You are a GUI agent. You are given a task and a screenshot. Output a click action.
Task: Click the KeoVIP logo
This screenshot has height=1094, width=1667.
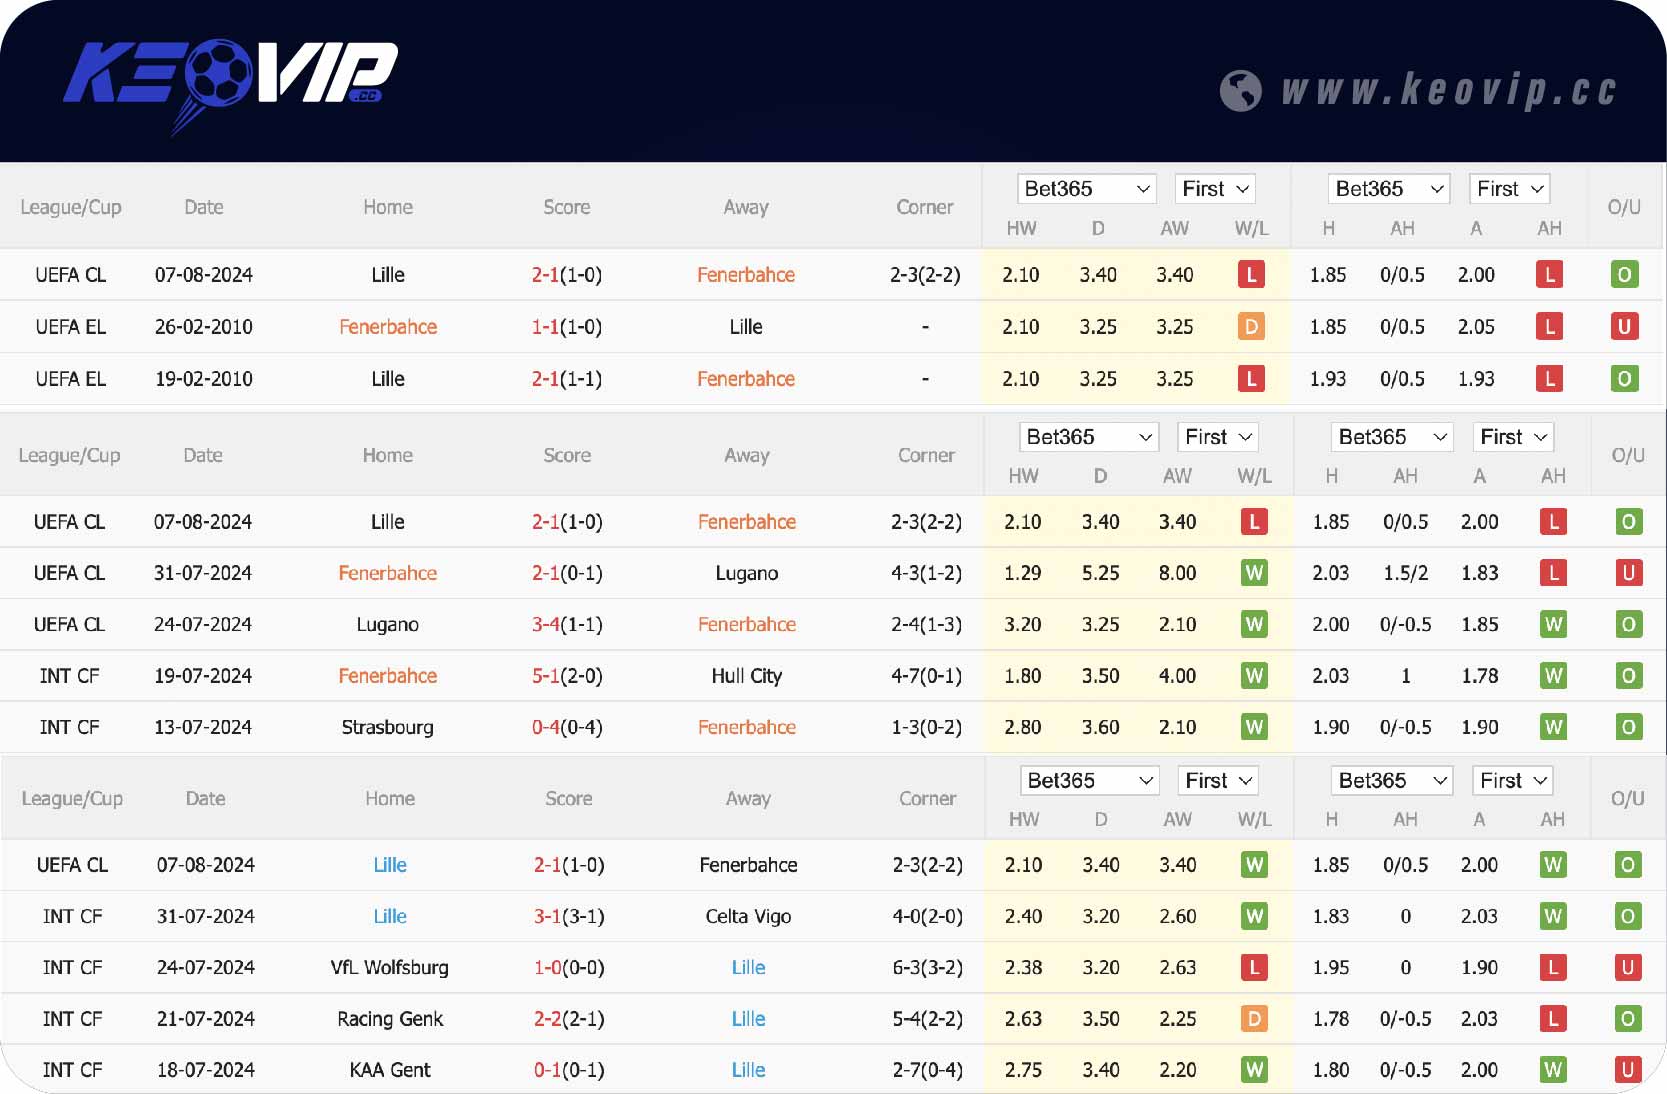coord(230,82)
